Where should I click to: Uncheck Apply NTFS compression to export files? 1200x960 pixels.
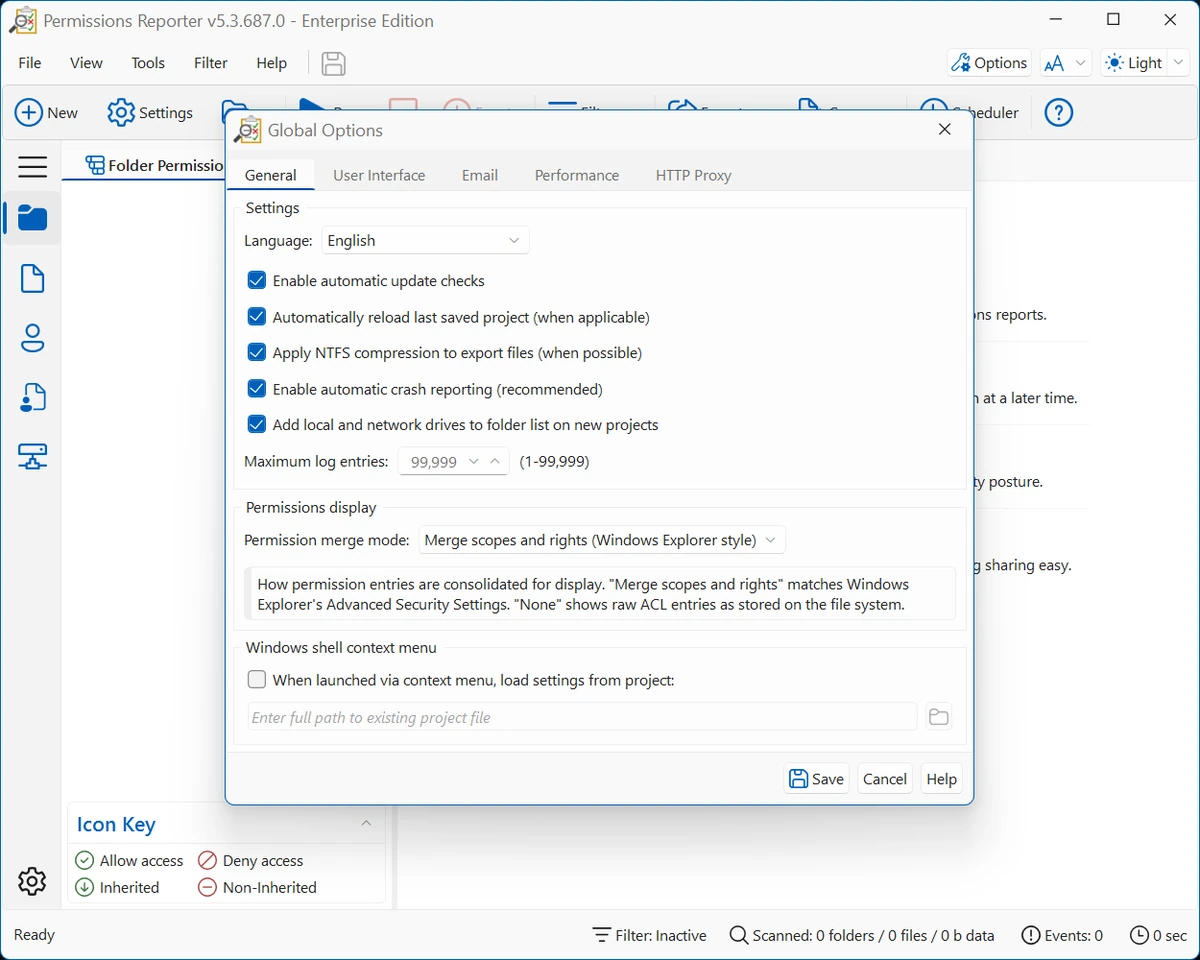point(257,353)
